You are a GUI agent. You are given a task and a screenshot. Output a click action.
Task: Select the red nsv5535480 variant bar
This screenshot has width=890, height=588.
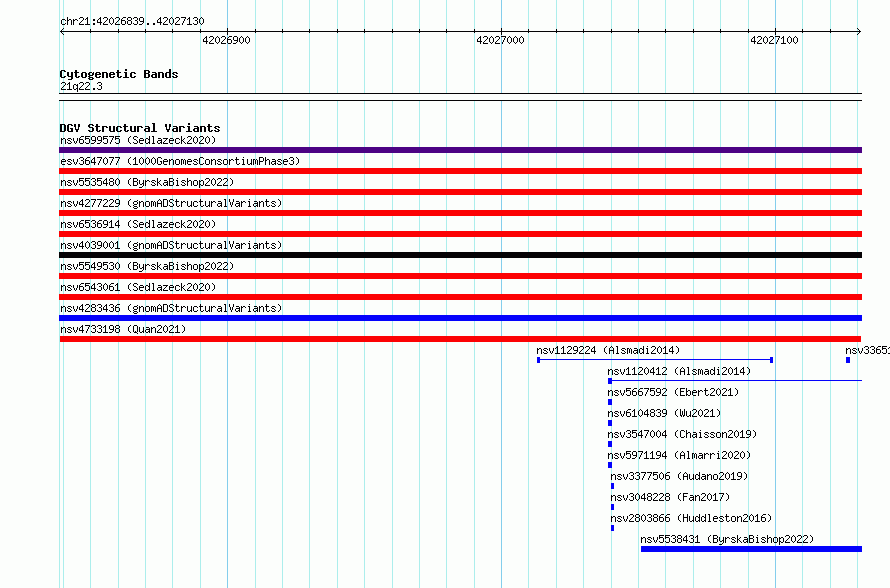[460, 192]
